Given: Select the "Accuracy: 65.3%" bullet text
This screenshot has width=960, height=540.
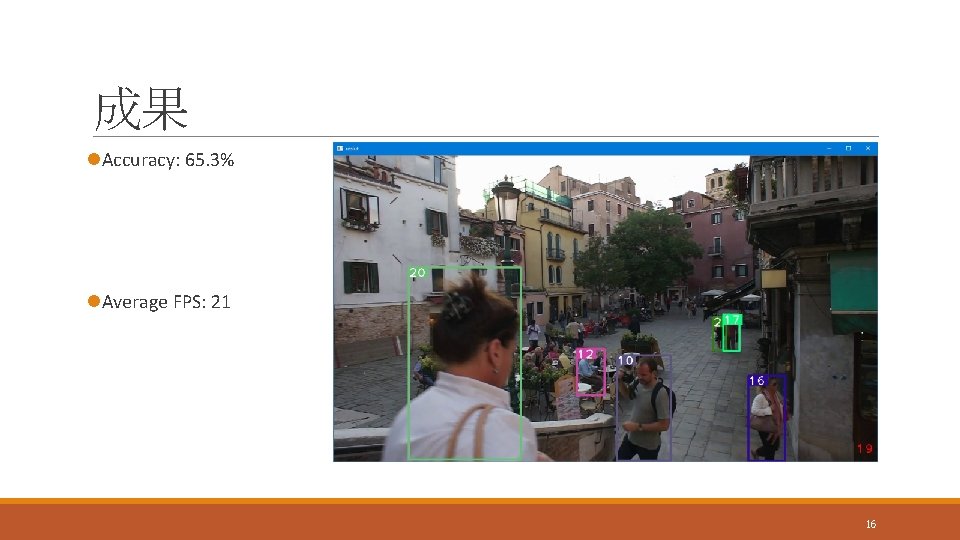Looking at the screenshot, I should (x=168, y=160).
